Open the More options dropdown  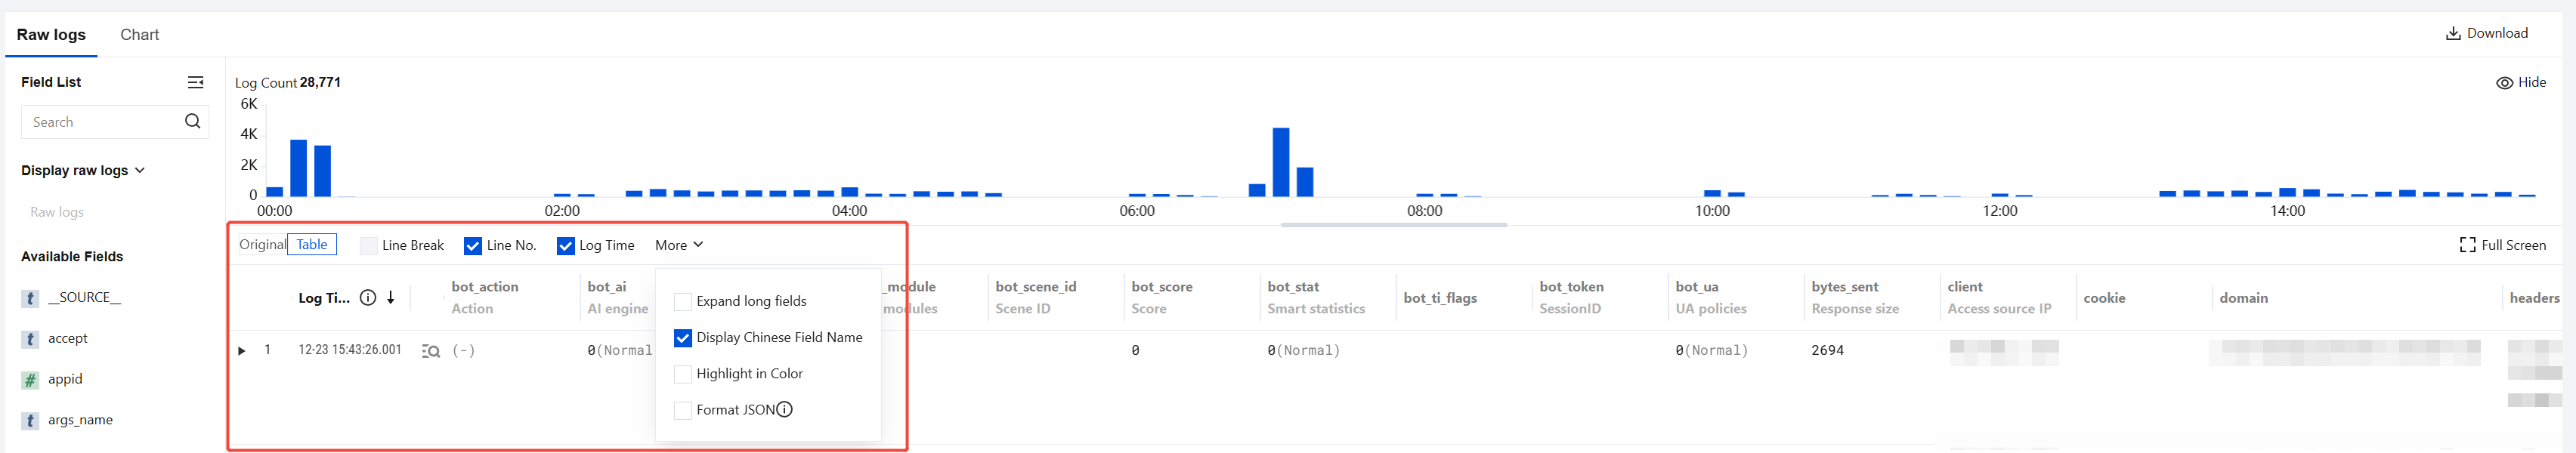click(679, 245)
